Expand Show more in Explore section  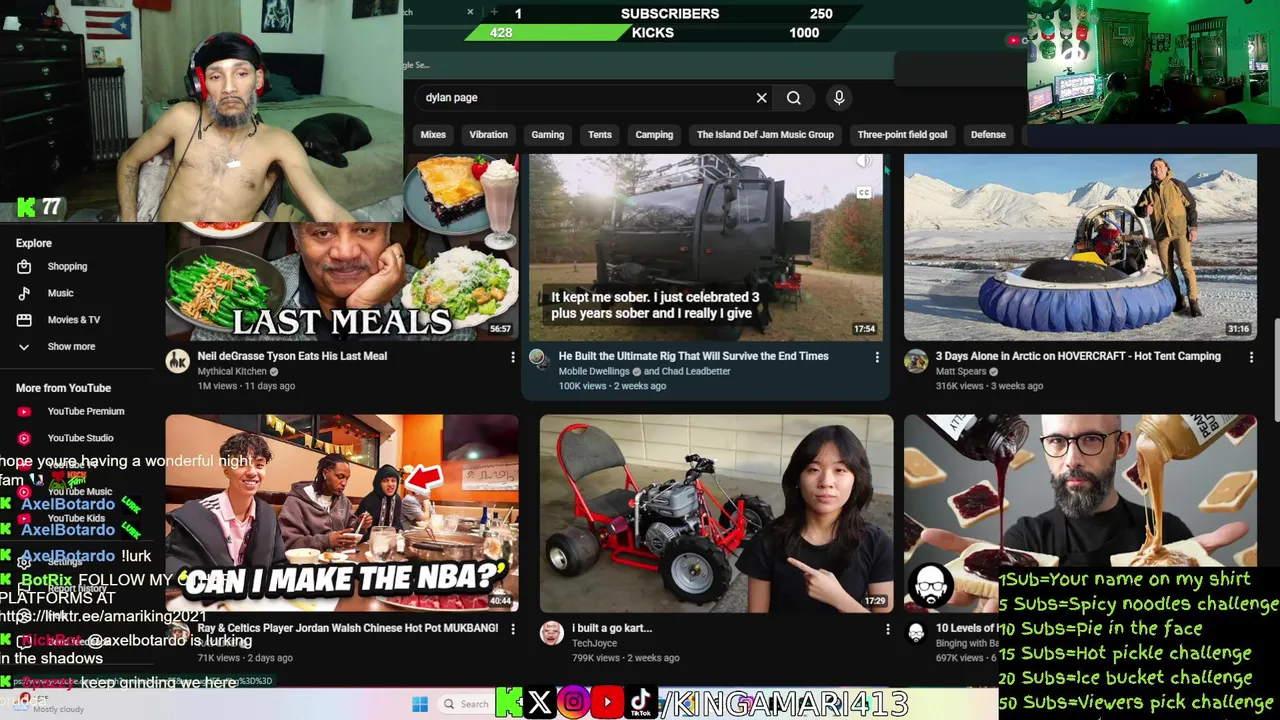(71, 347)
